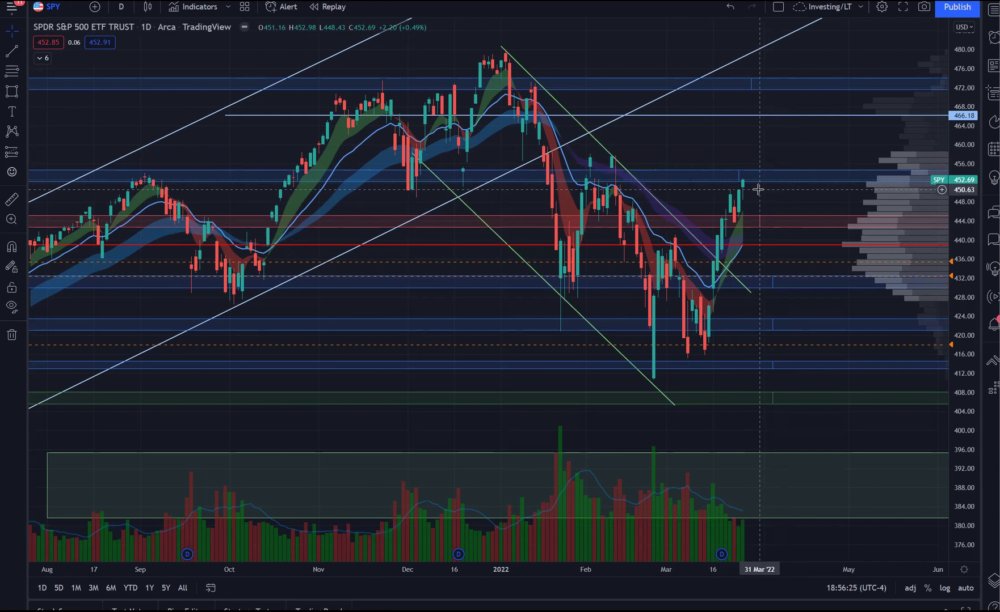Toggle auto scale

(966, 588)
